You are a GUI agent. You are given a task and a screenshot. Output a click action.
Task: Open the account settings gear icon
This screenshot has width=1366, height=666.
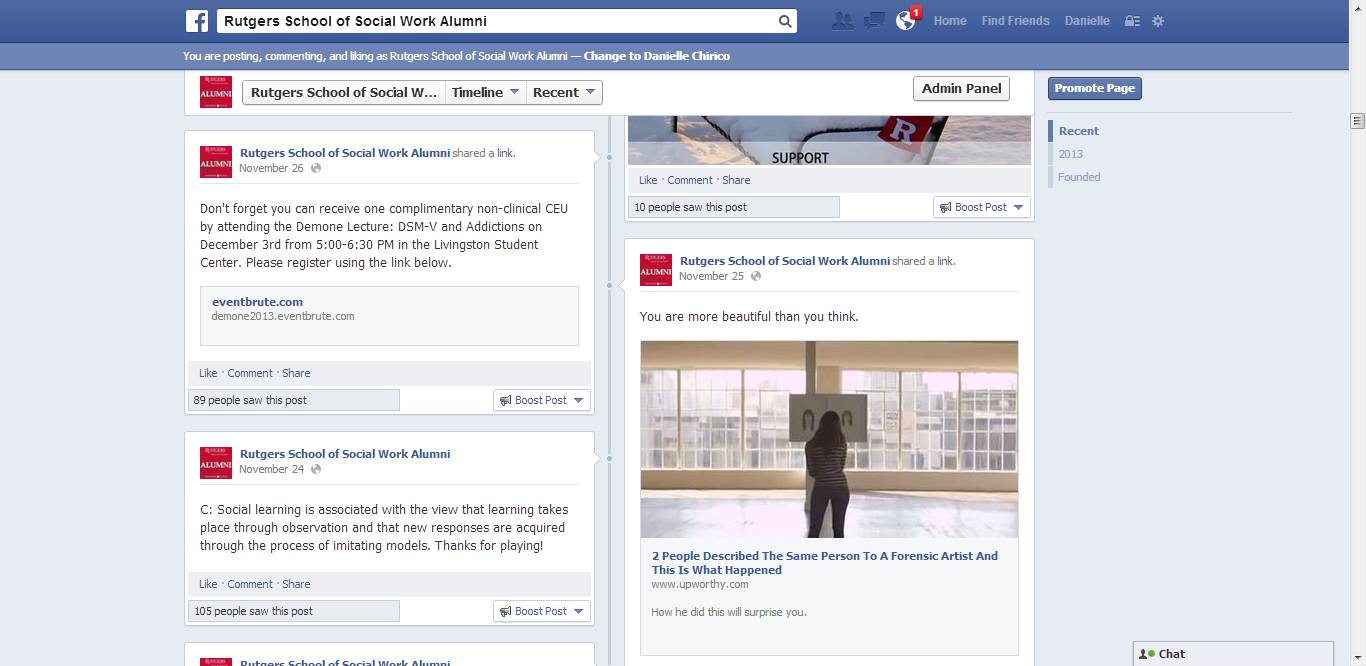[x=1158, y=21]
